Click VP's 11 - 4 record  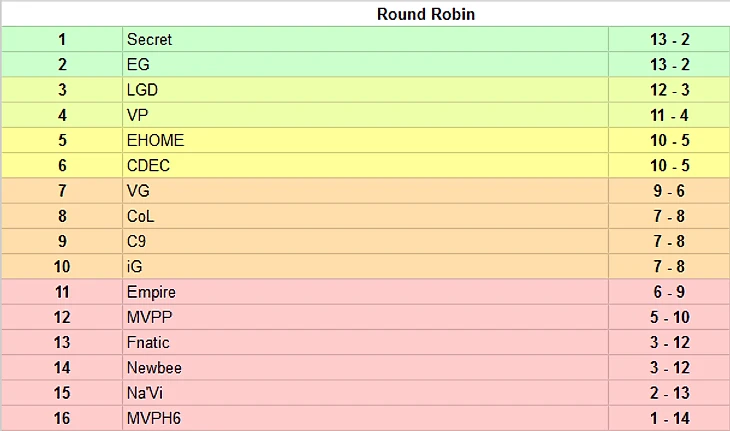pos(669,115)
